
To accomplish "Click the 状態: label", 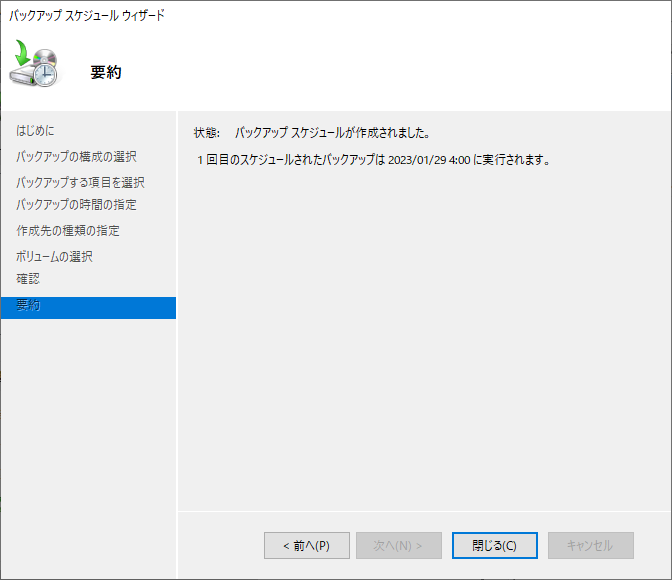I will pos(206,133).
